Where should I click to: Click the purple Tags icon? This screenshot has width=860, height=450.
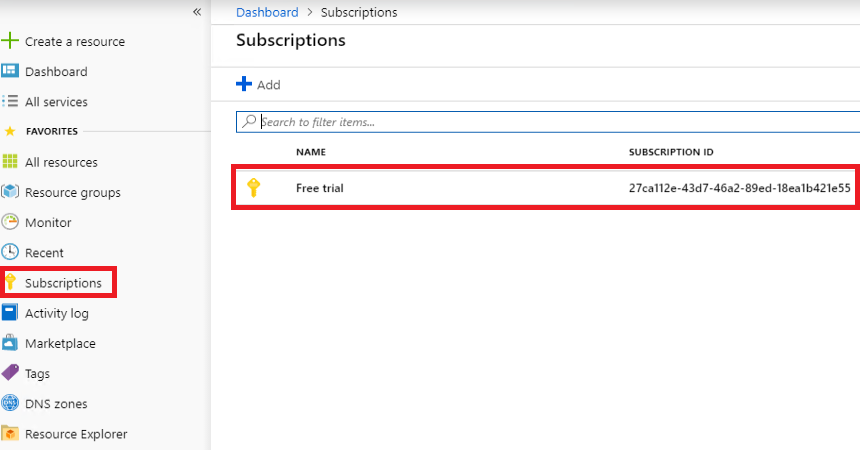tap(10, 373)
